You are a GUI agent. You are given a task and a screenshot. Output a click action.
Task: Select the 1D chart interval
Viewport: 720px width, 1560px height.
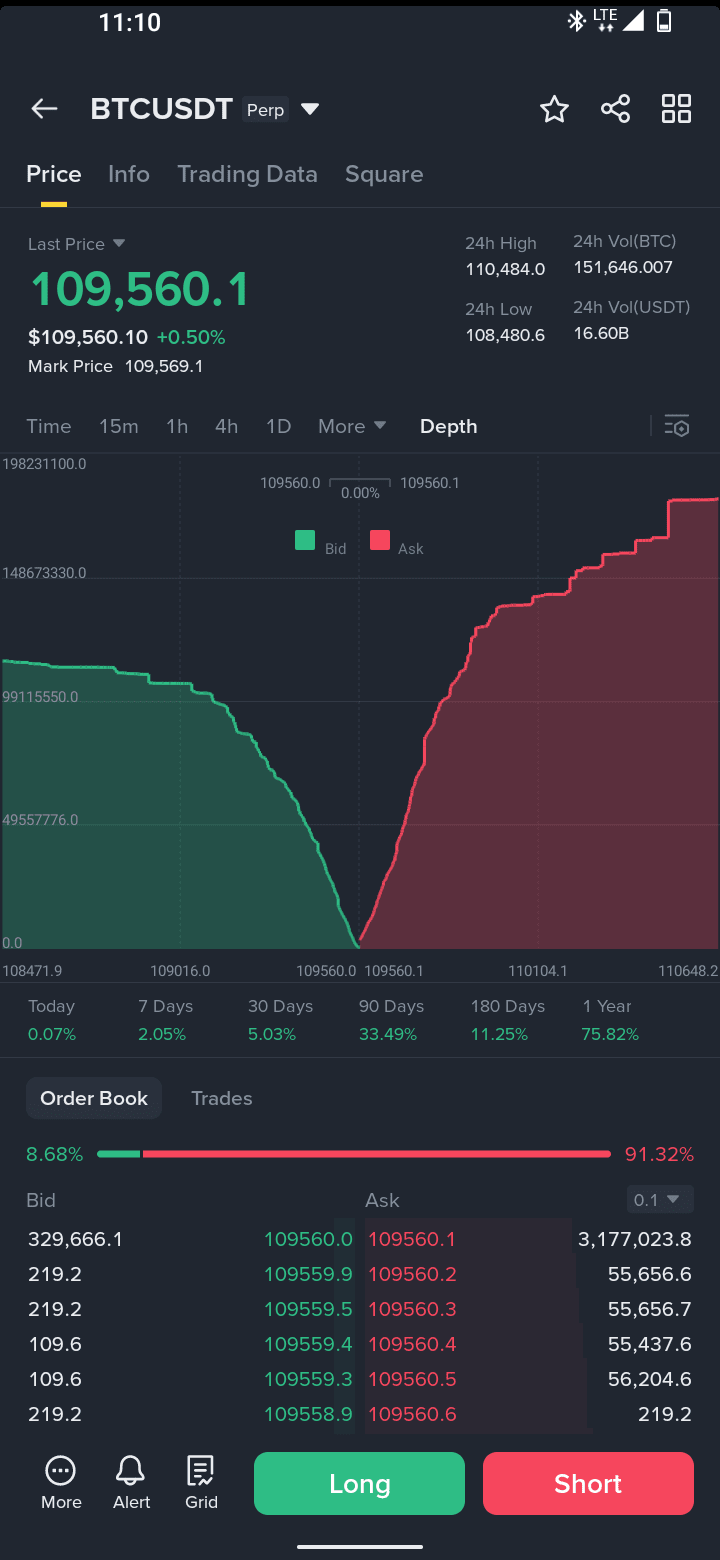[x=278, y=426]
